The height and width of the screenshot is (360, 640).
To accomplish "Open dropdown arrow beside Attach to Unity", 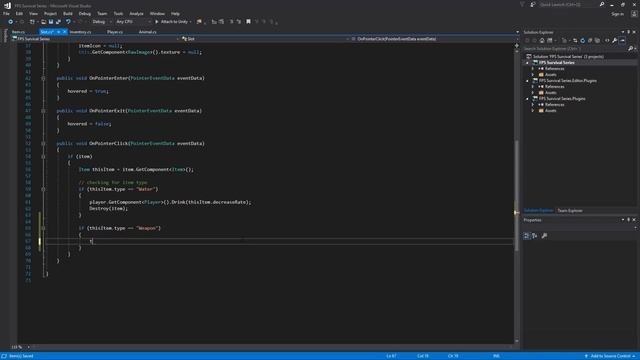I will (x=191, y=22).
